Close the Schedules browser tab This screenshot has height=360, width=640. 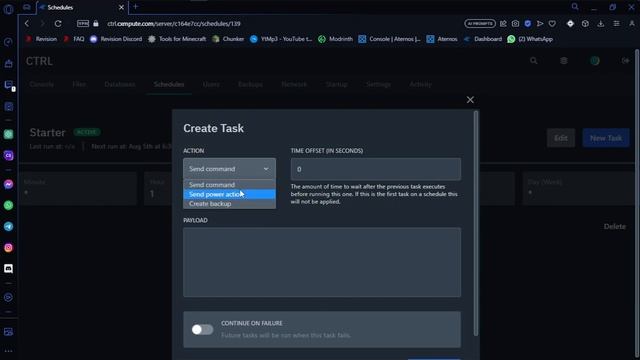pyautogui.click(x=121, y=7)
